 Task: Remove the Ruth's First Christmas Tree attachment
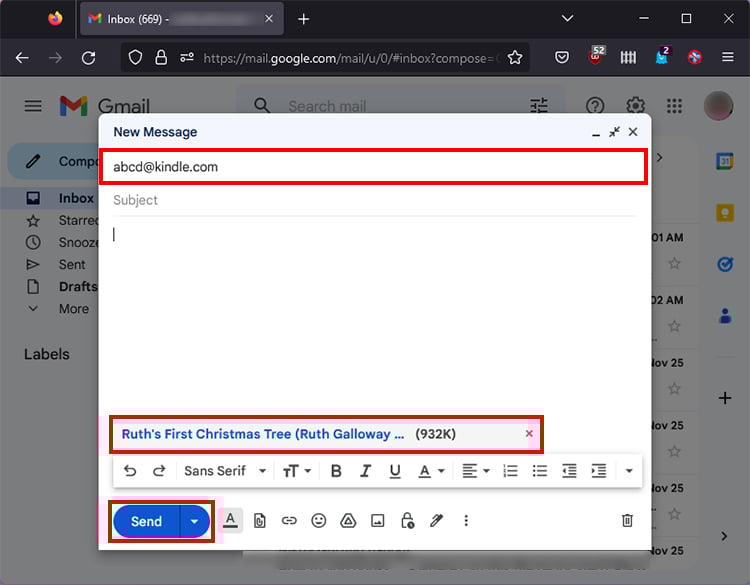(x=529, y=434)
